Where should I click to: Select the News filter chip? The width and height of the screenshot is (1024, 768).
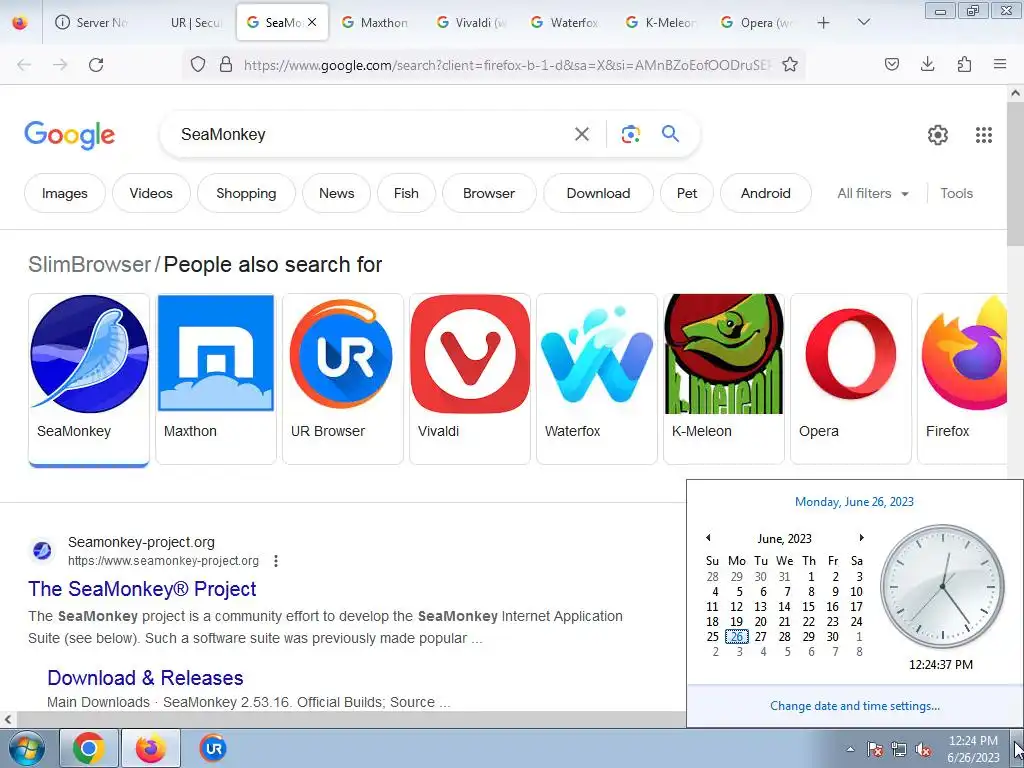point(336,193)
